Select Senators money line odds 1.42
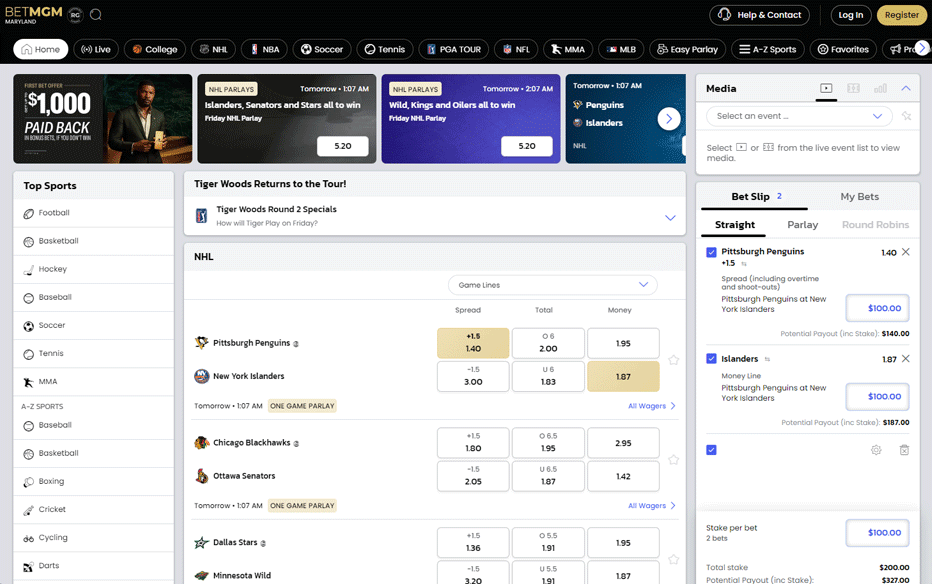Viewport: 932px width, 585px height. point(623,476)
